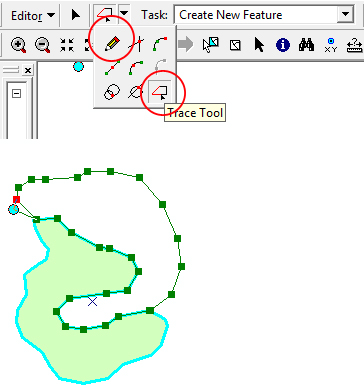Select the Sketch pencil tool

click(x=112, y=44)
